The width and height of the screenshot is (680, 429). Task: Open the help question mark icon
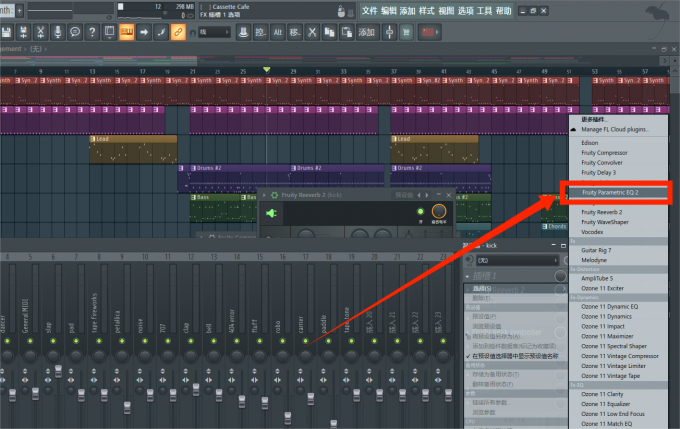[x=91, y=32]
